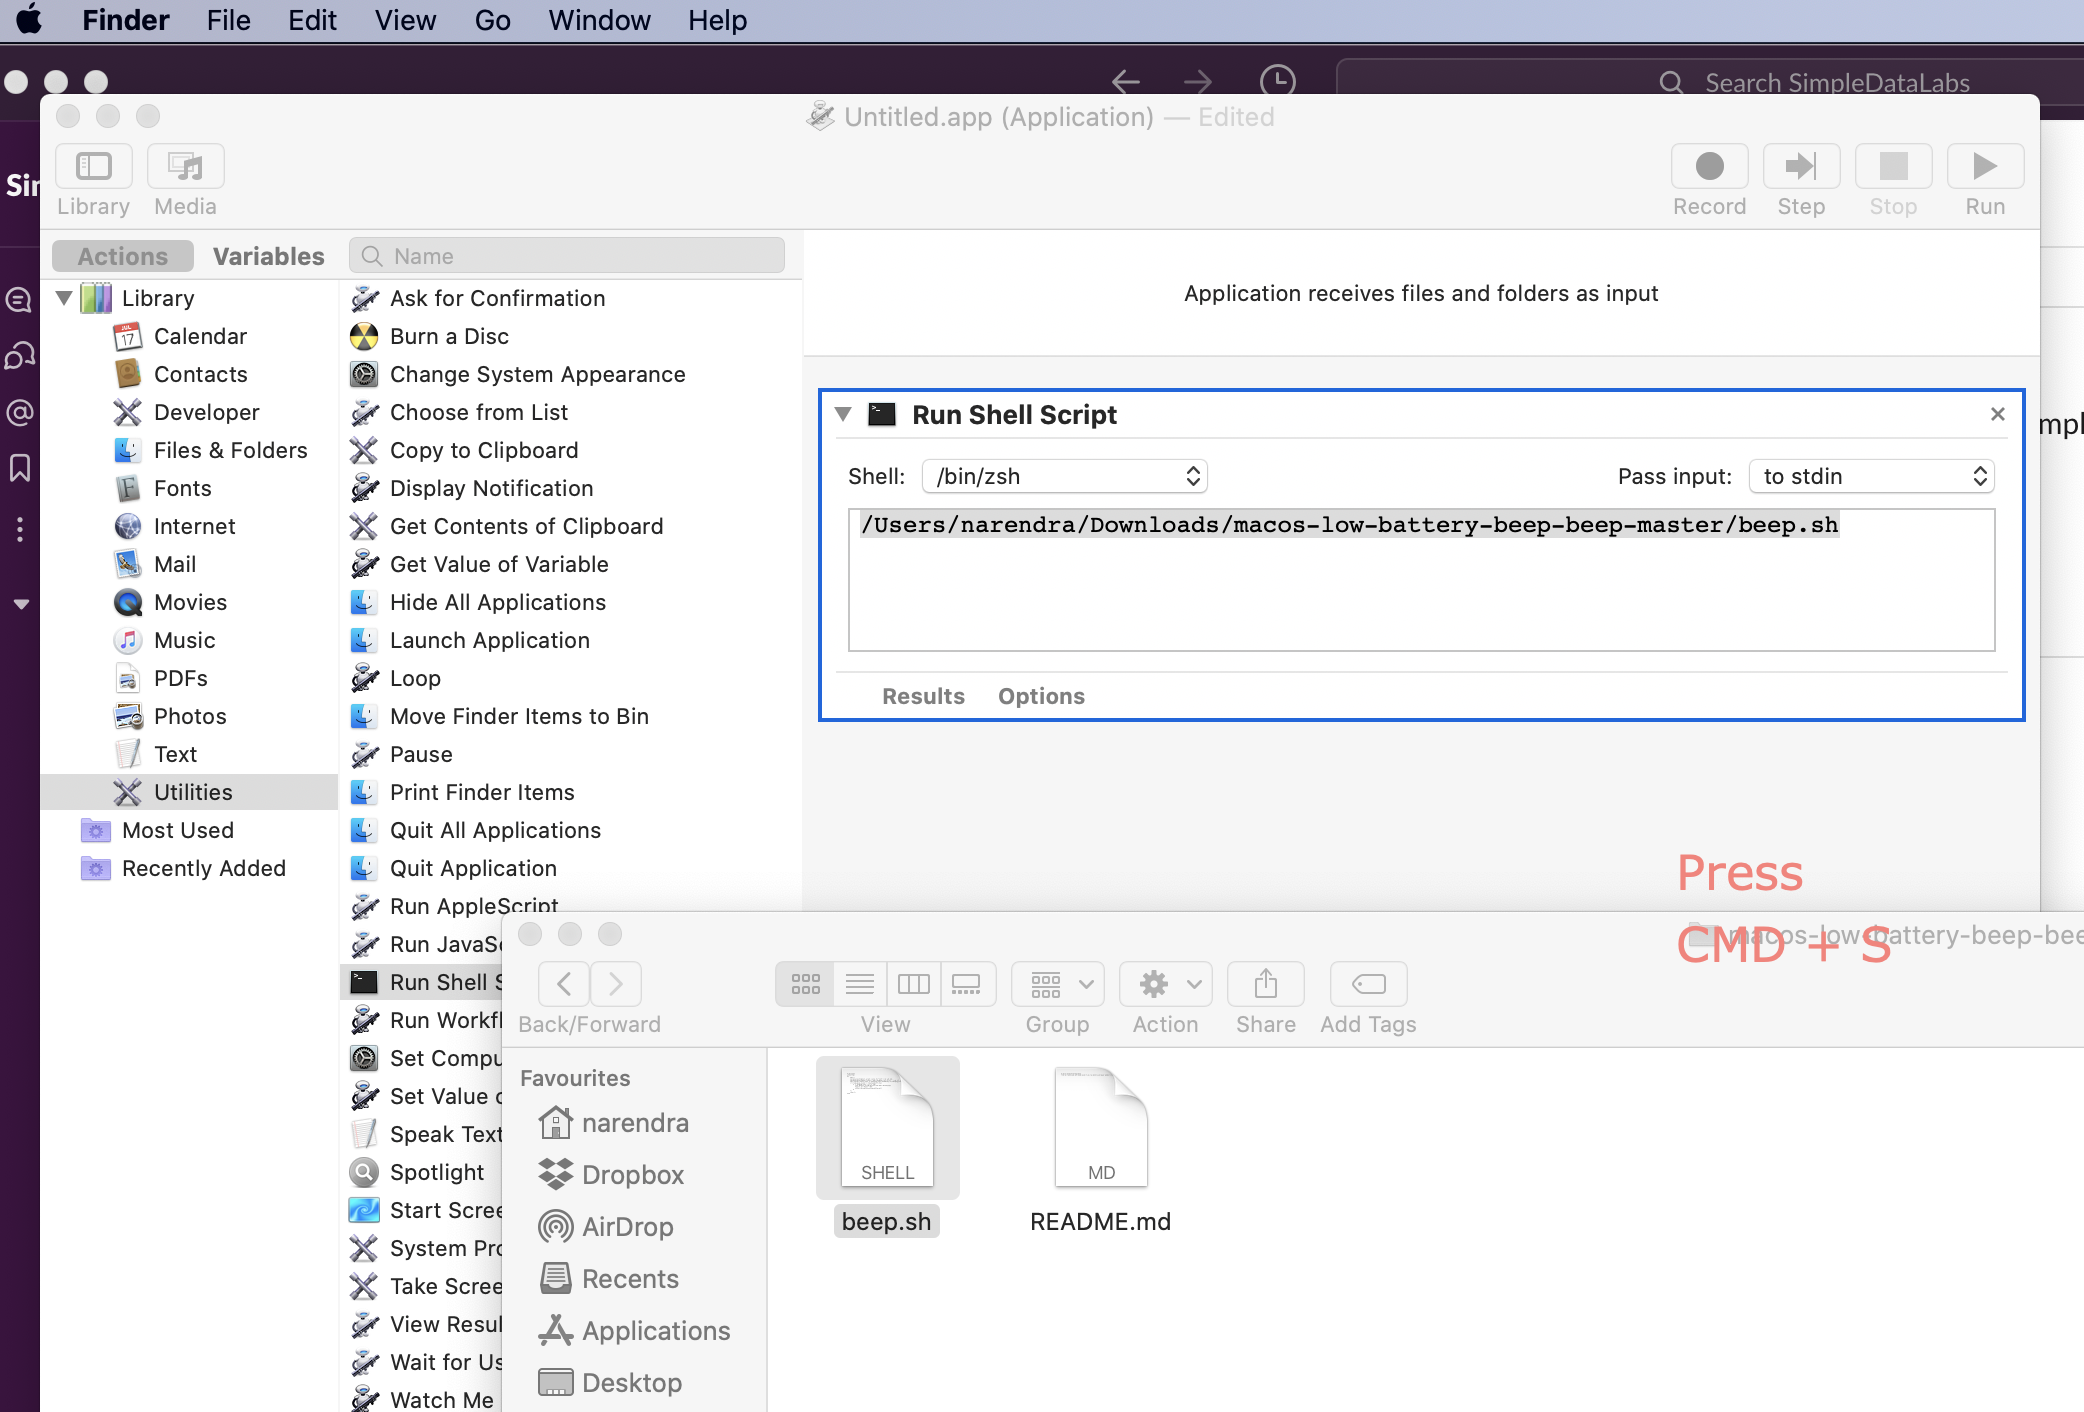Image resolution: width=2084 pixels, height=1412 pixels.
Task: Switch Finder to gallery view
Action: [x=966, y=984]
